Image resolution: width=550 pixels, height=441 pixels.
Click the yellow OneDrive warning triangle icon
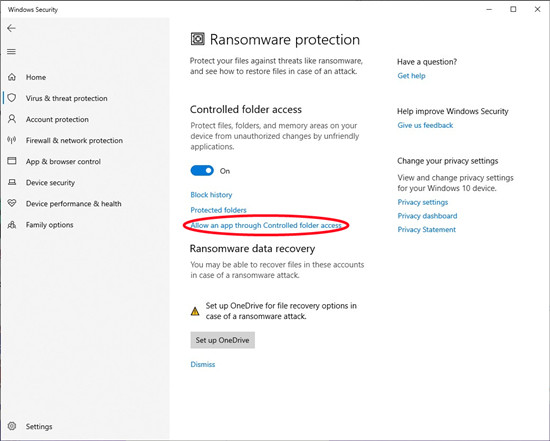[x=195, y=311]
